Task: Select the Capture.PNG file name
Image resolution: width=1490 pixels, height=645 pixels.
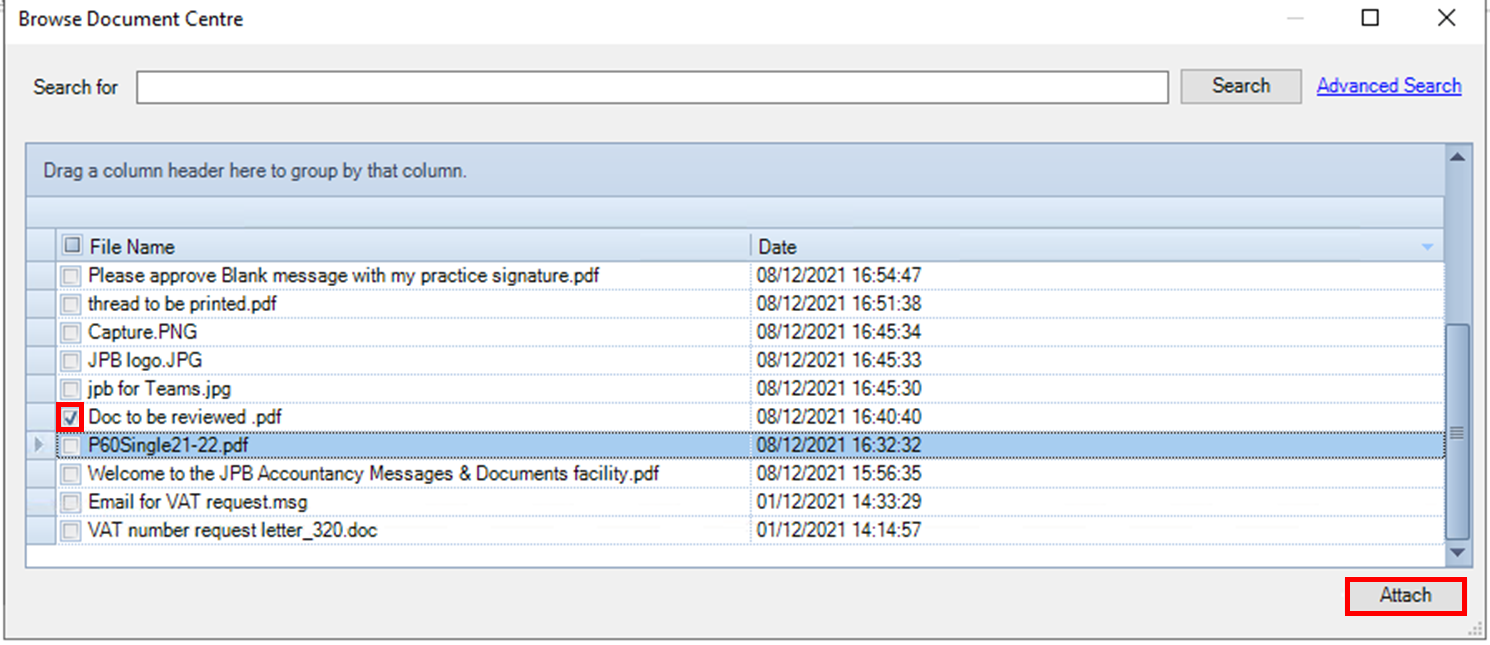Action: 144,332
